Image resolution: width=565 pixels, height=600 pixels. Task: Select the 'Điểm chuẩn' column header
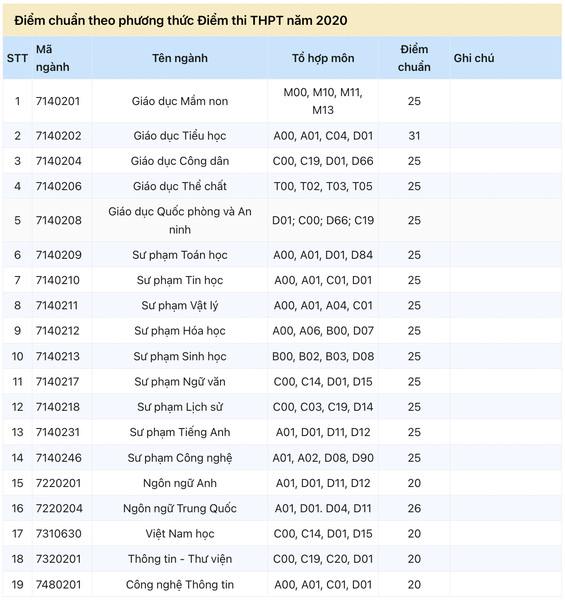click(x=414, y=58)
